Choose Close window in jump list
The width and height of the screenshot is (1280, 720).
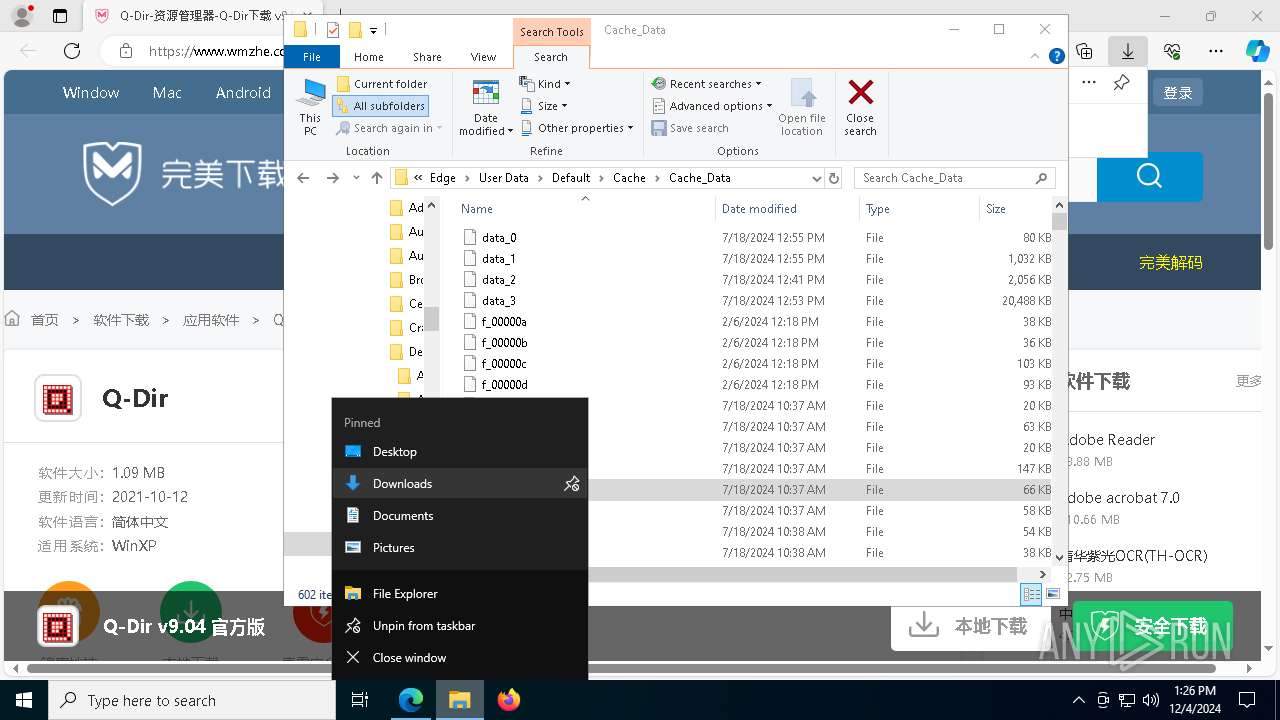460,658
